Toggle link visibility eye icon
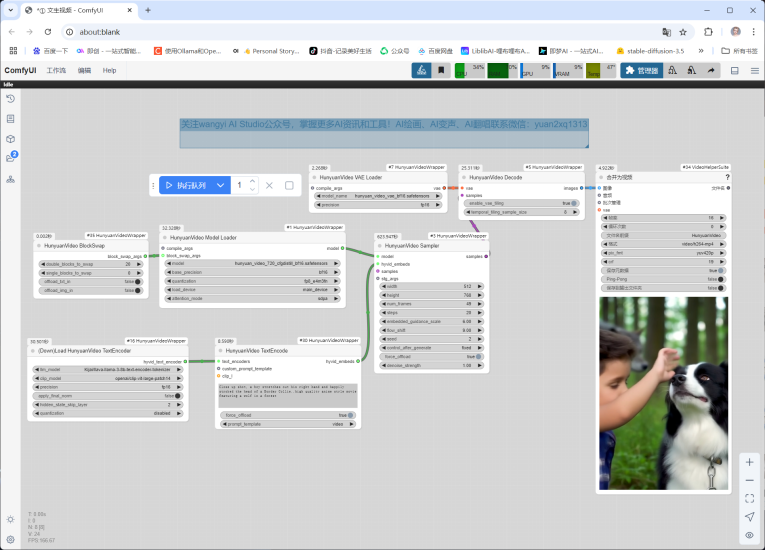 tap(749, 535)
